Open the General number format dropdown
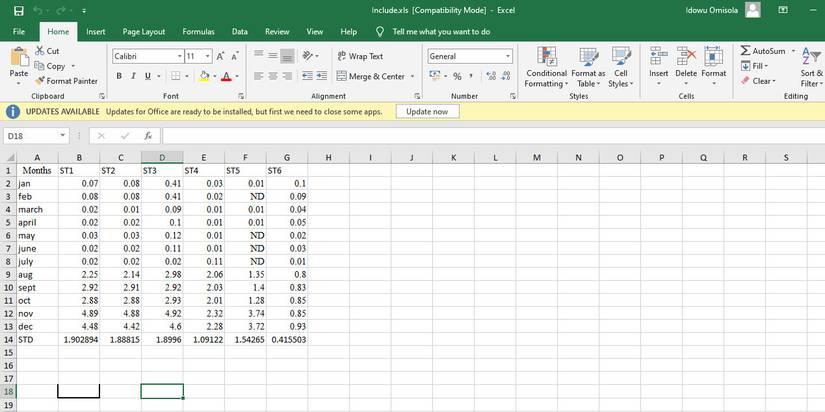Screen dimensions: 825x412 (x=508, y=56)
